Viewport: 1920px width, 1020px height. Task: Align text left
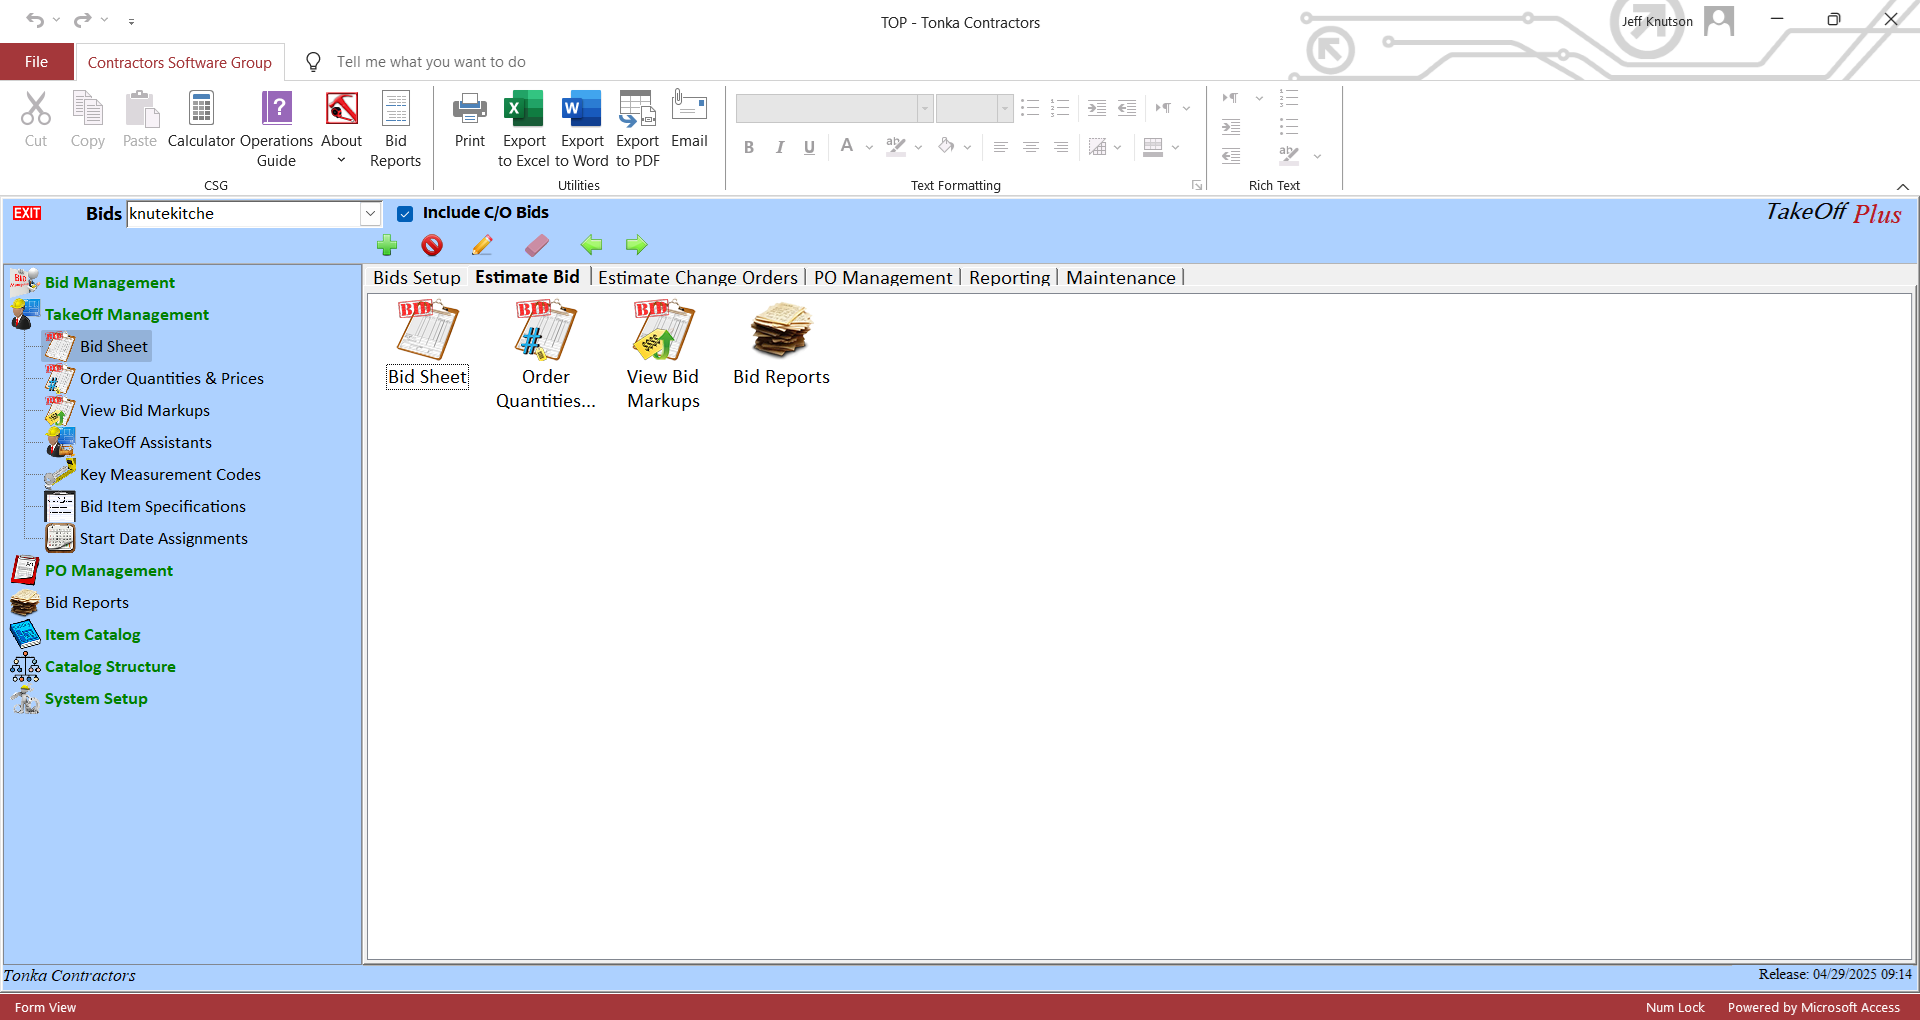click(1000, 147)
